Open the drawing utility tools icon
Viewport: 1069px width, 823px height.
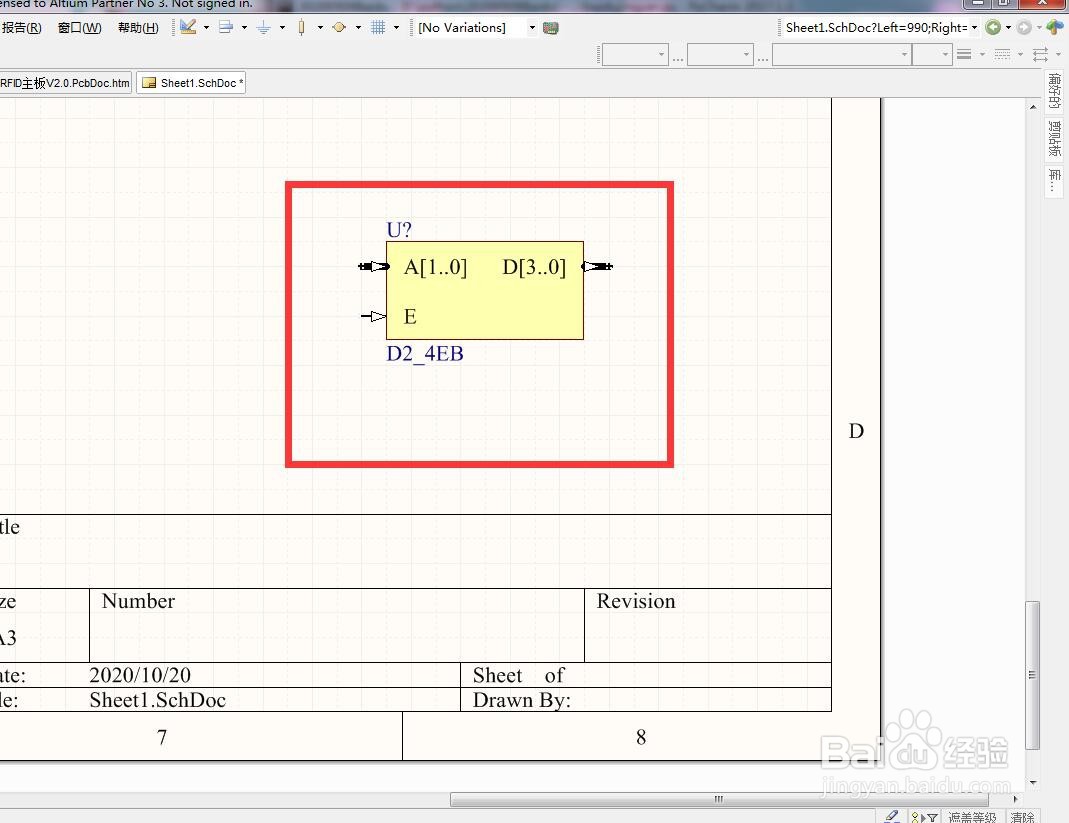[188, 27]
